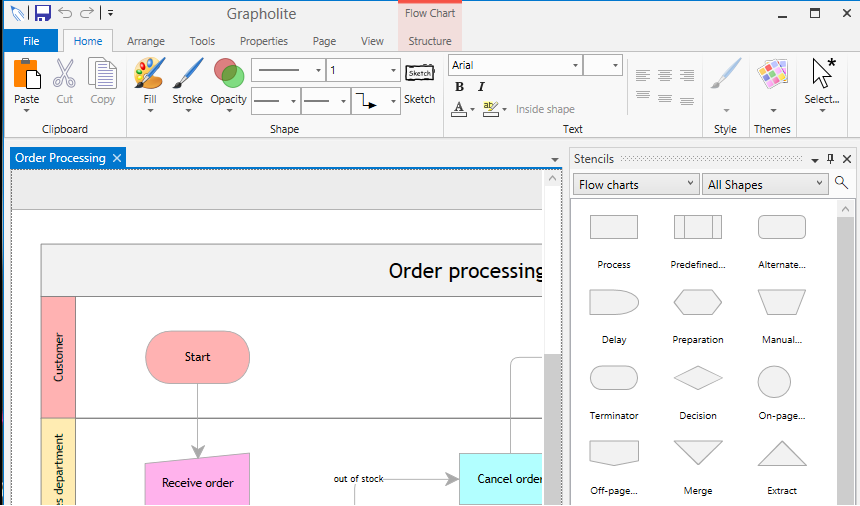This screenshot has height=506, width=860.
Task: Pick the Decision shape from stencils
Action: click(x=698, y=380)
